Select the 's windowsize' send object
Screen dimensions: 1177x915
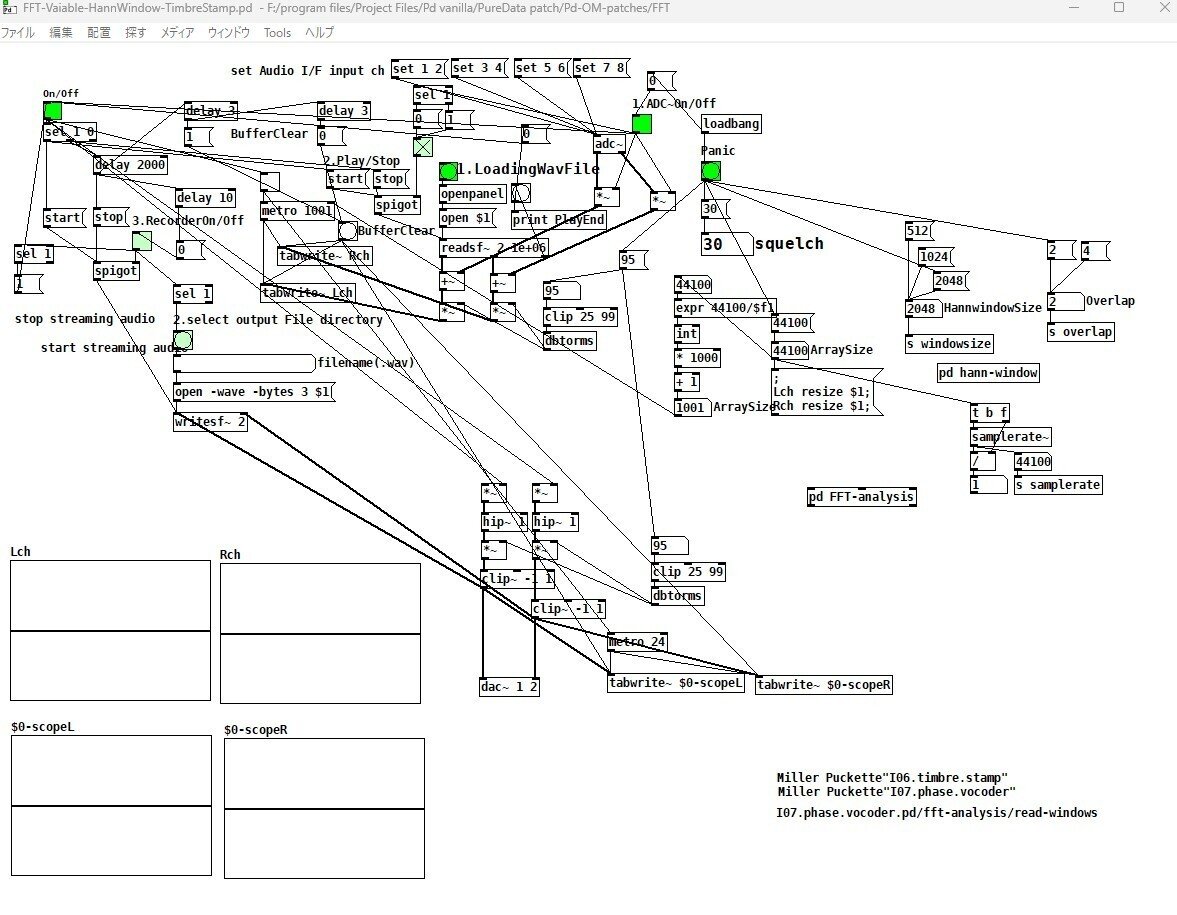(x=950, y=344)
